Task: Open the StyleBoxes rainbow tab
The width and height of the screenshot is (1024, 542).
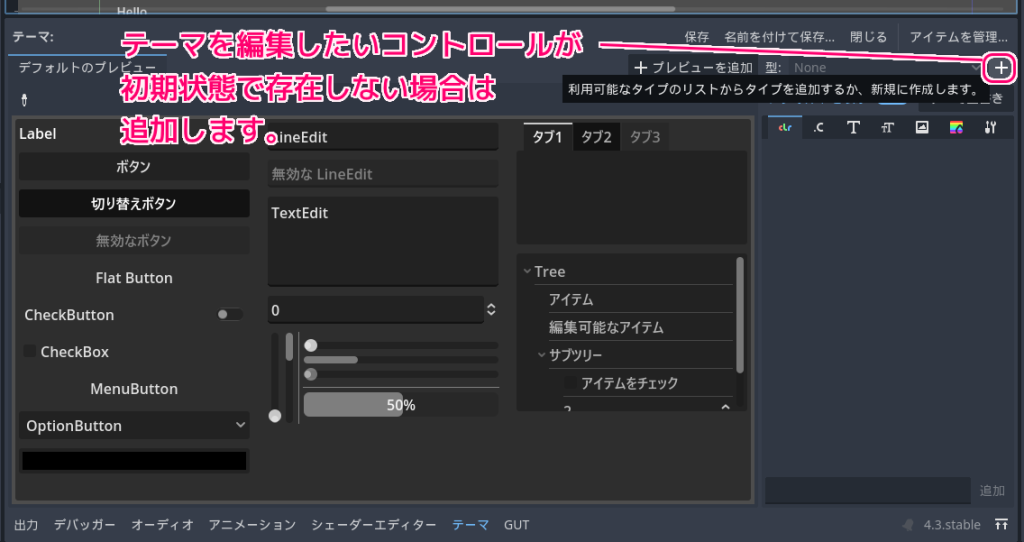Action: click(956, 127)
